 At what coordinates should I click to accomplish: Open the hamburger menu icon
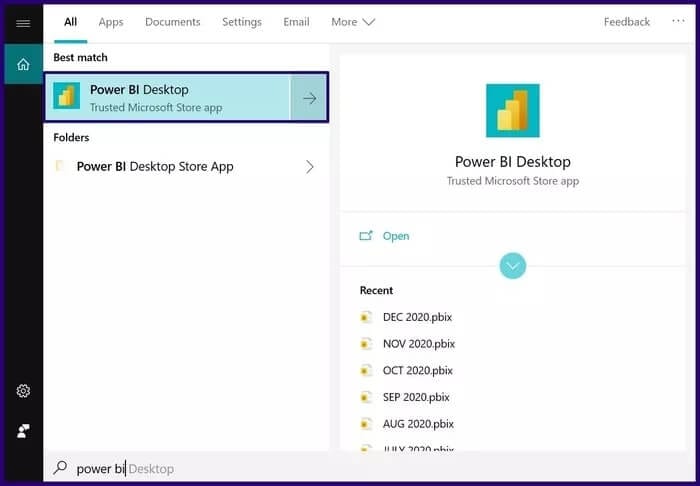tap(23, 23)
